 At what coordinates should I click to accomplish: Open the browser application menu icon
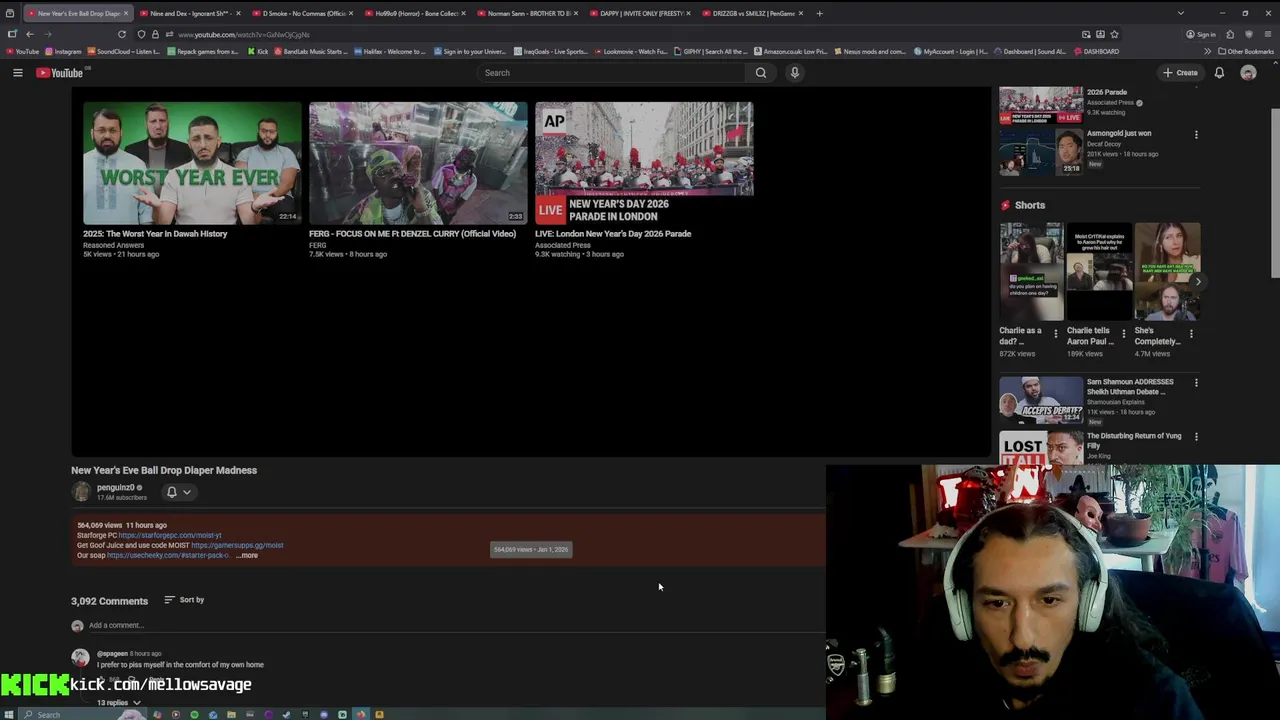[1267, 34]
